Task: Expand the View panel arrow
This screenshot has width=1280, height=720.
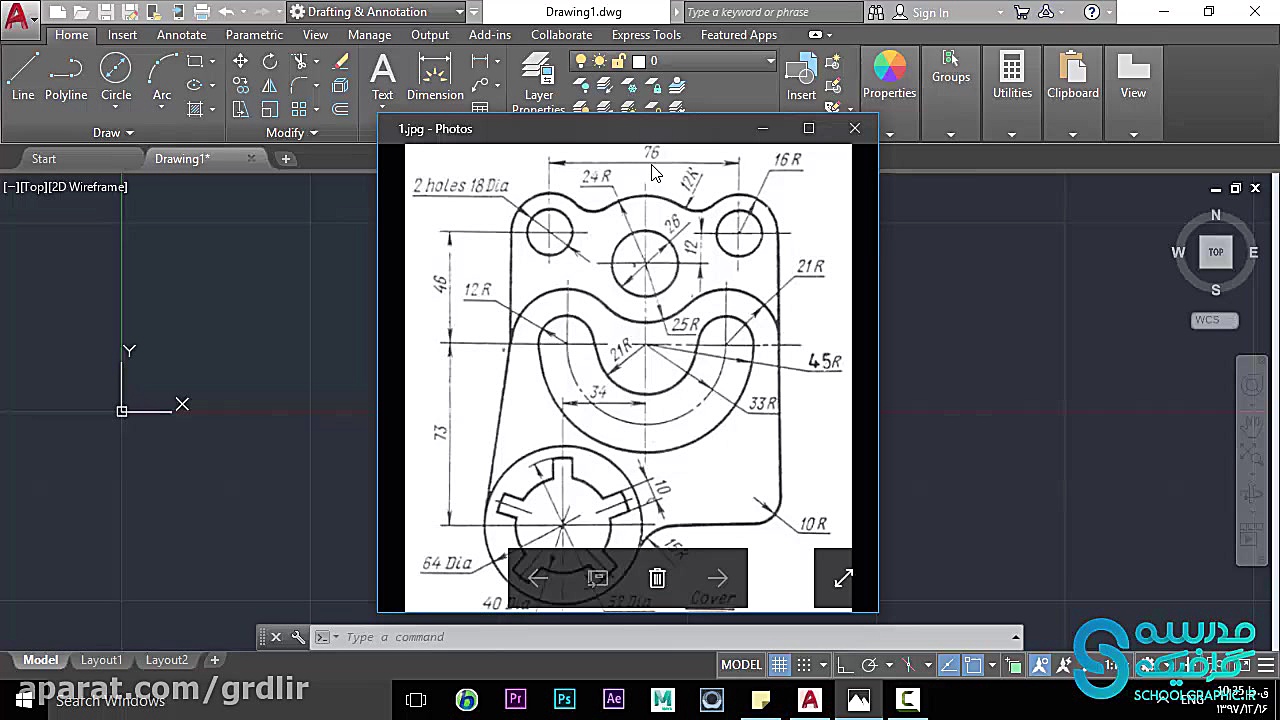Action: click(x=1133, y=134)
